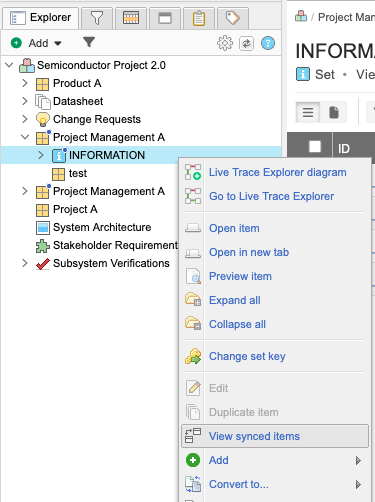Screen dimensions: 375x502
Task: Toggle the select-all checkbox in table header
Action: click(x=315, y=146)
